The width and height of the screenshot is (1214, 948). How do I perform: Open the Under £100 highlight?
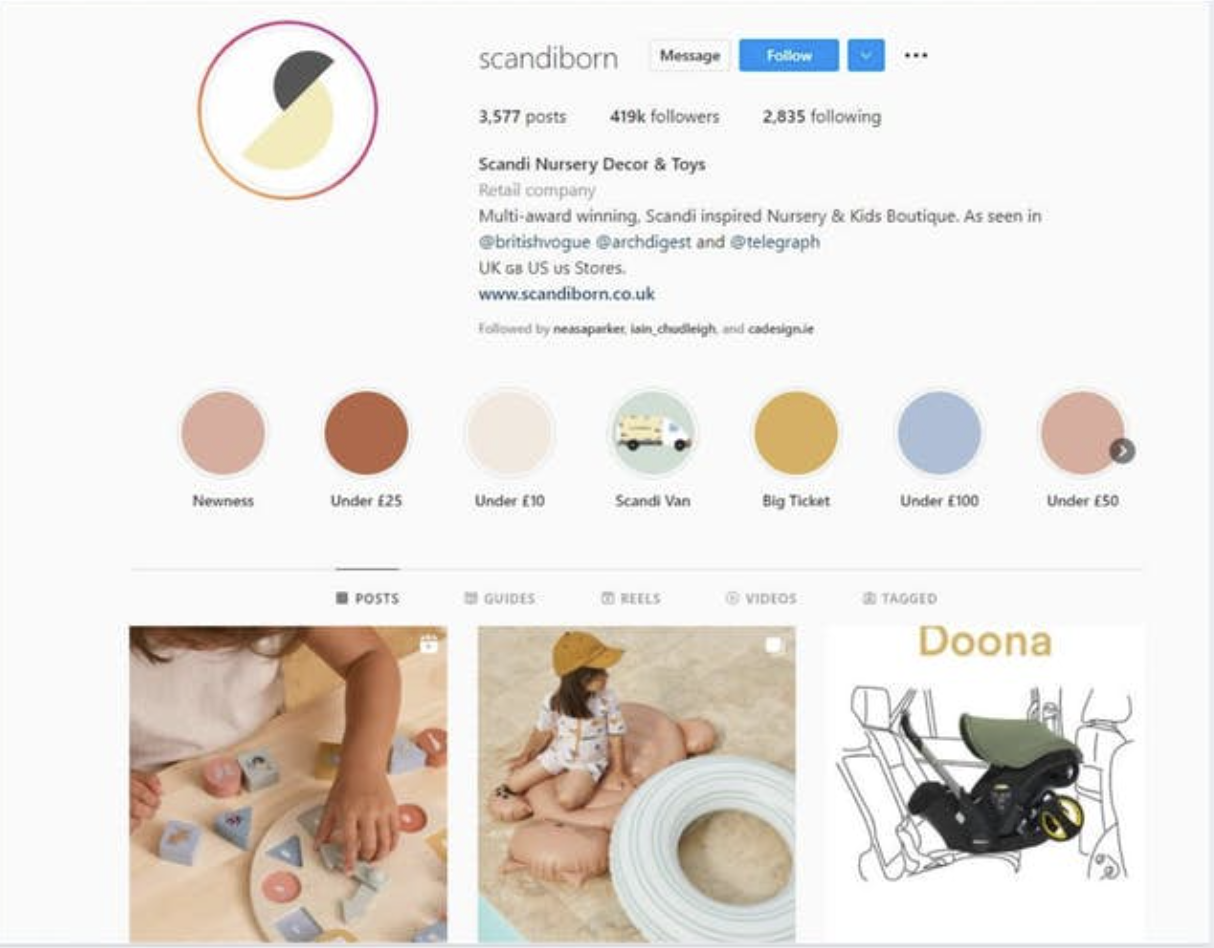[939, 433]
